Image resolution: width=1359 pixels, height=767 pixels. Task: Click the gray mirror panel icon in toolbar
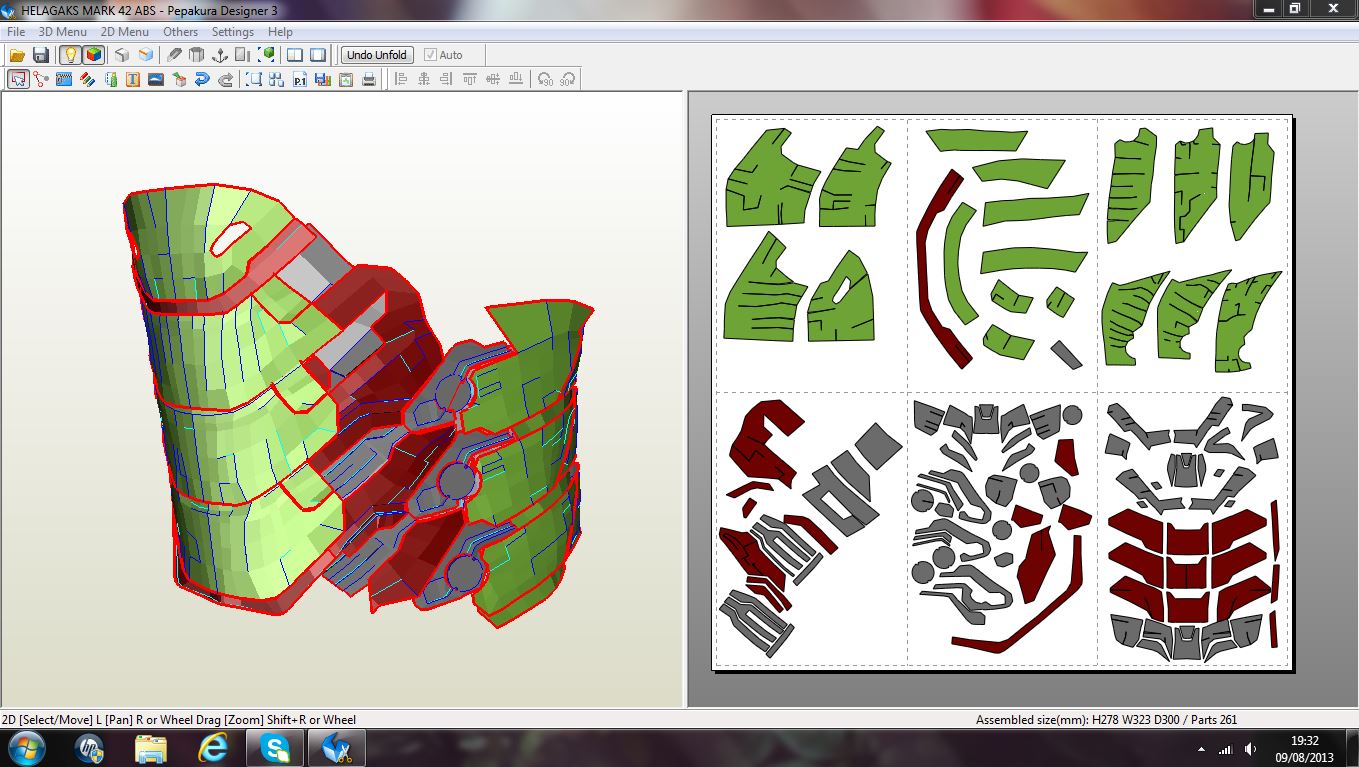[x=243, y=55]
